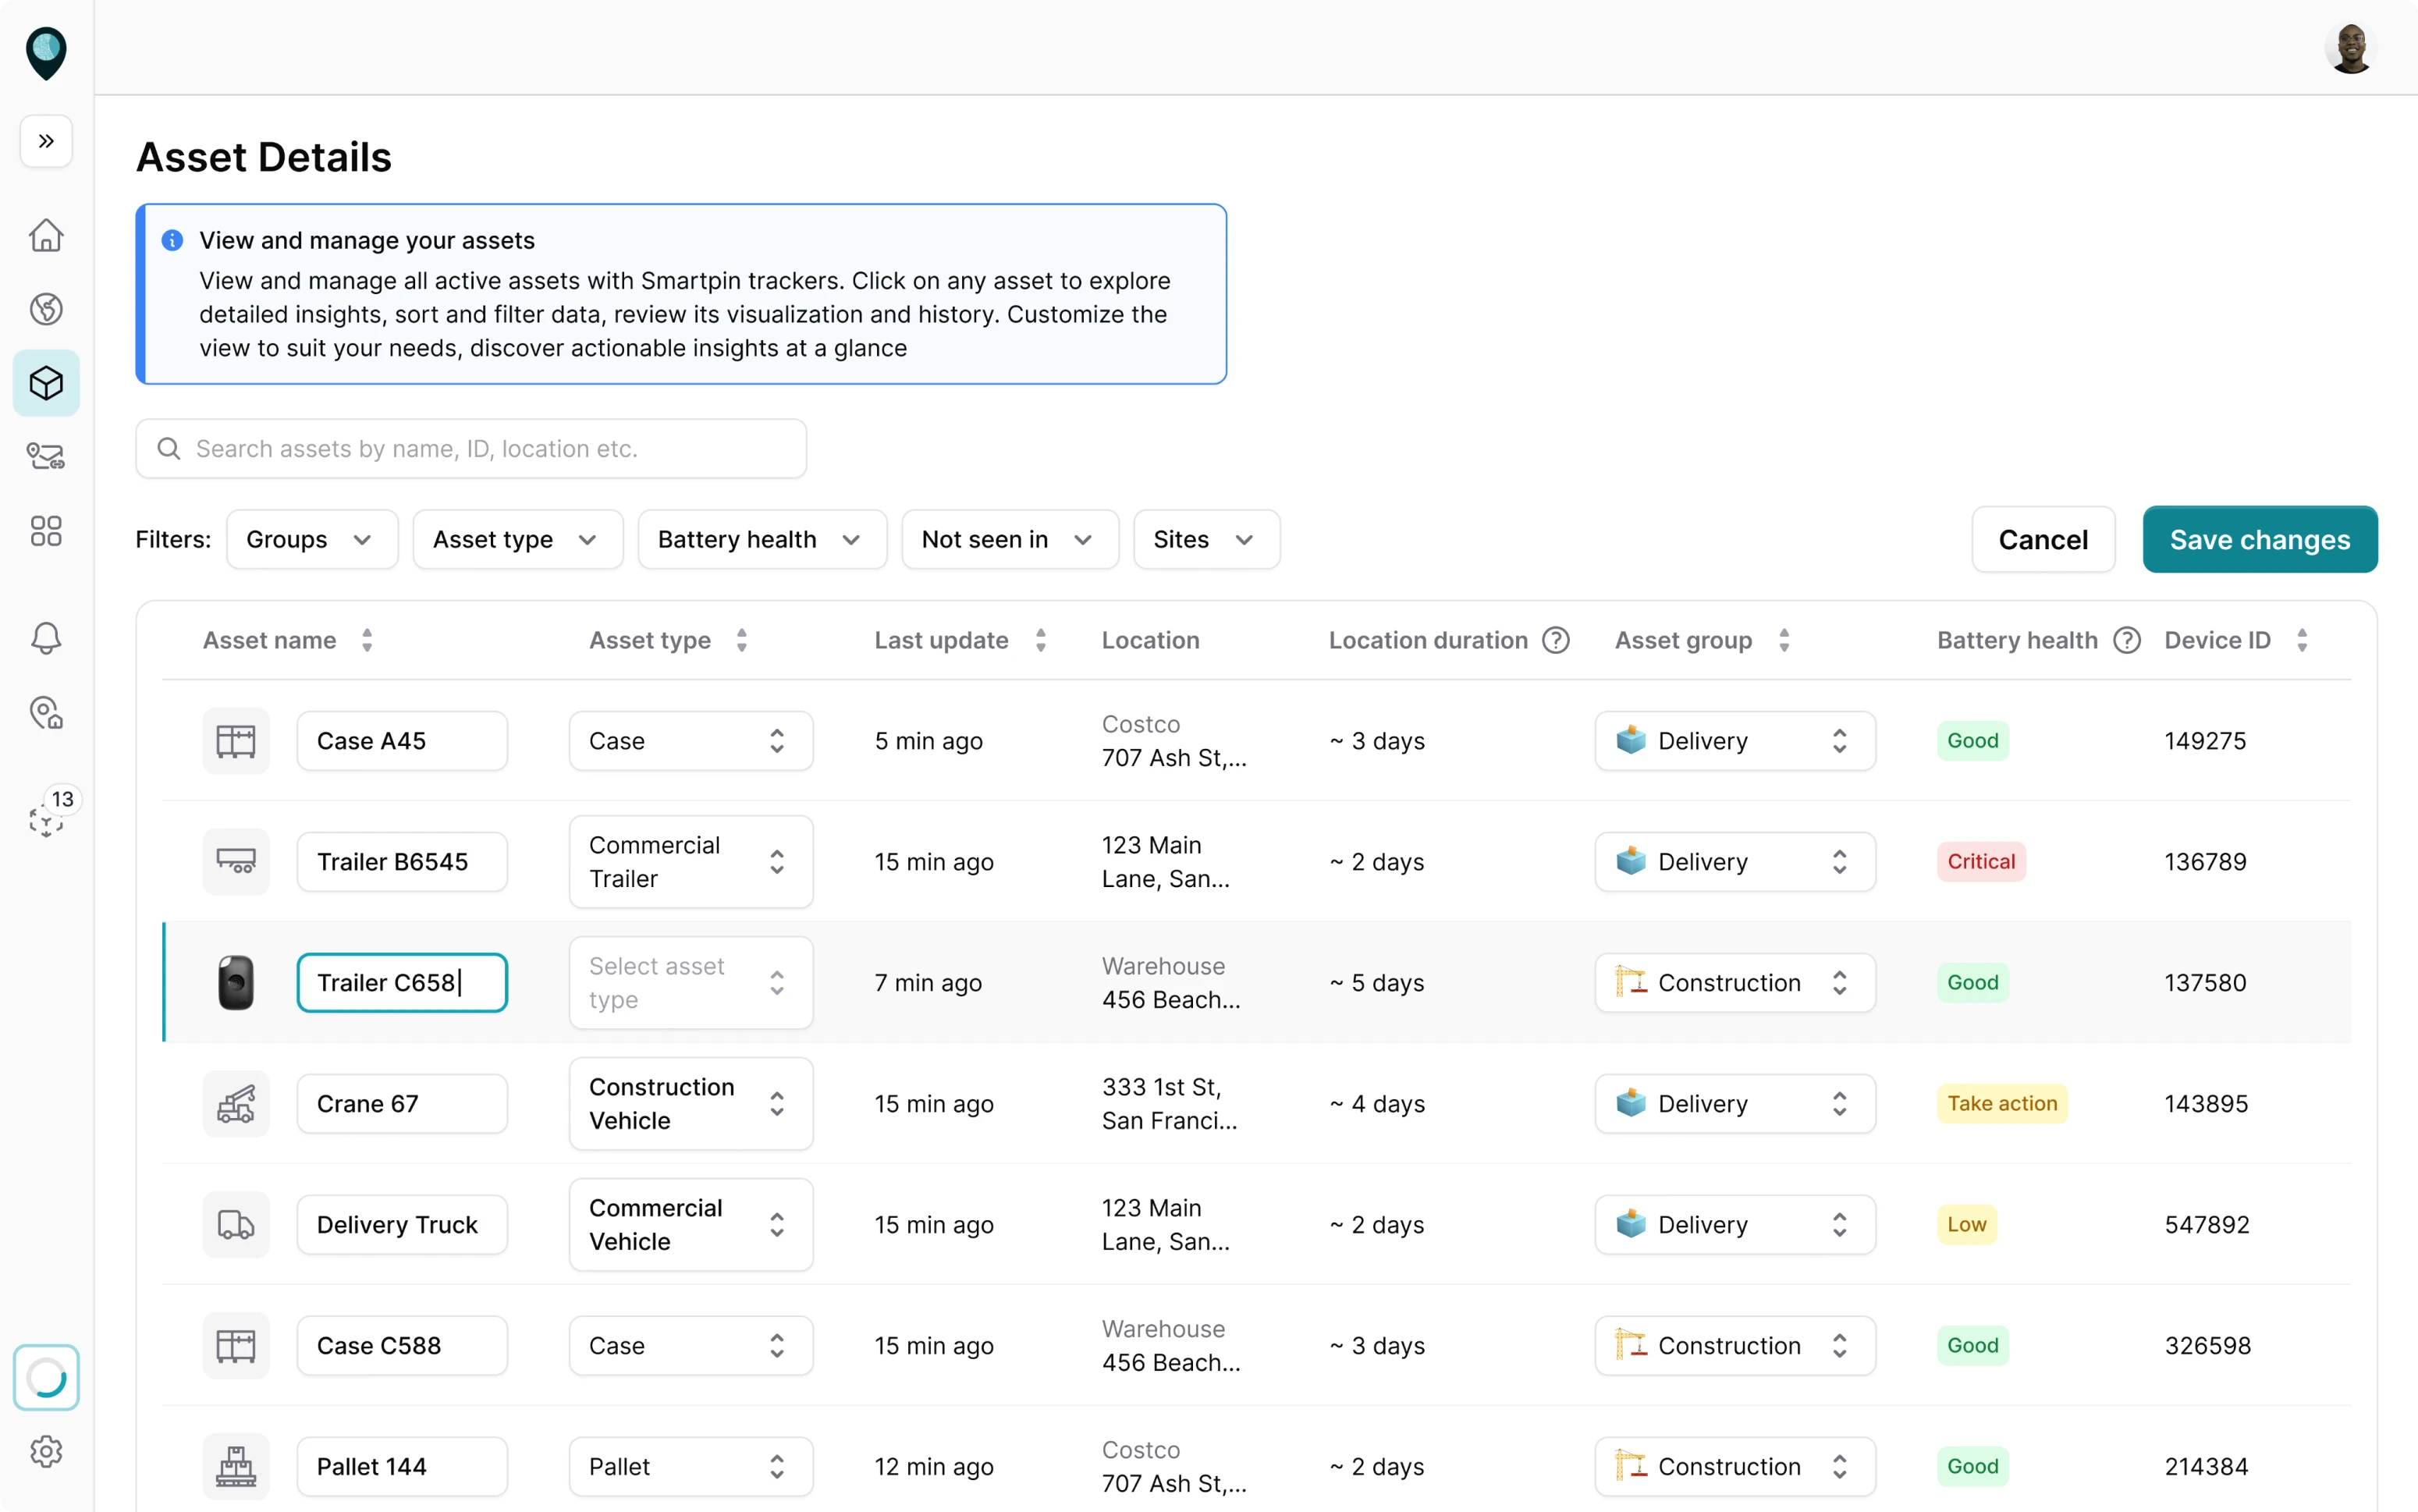Open the geofence location pin icon
The width and height of the screenshot is (2418, 1512).
46,714
